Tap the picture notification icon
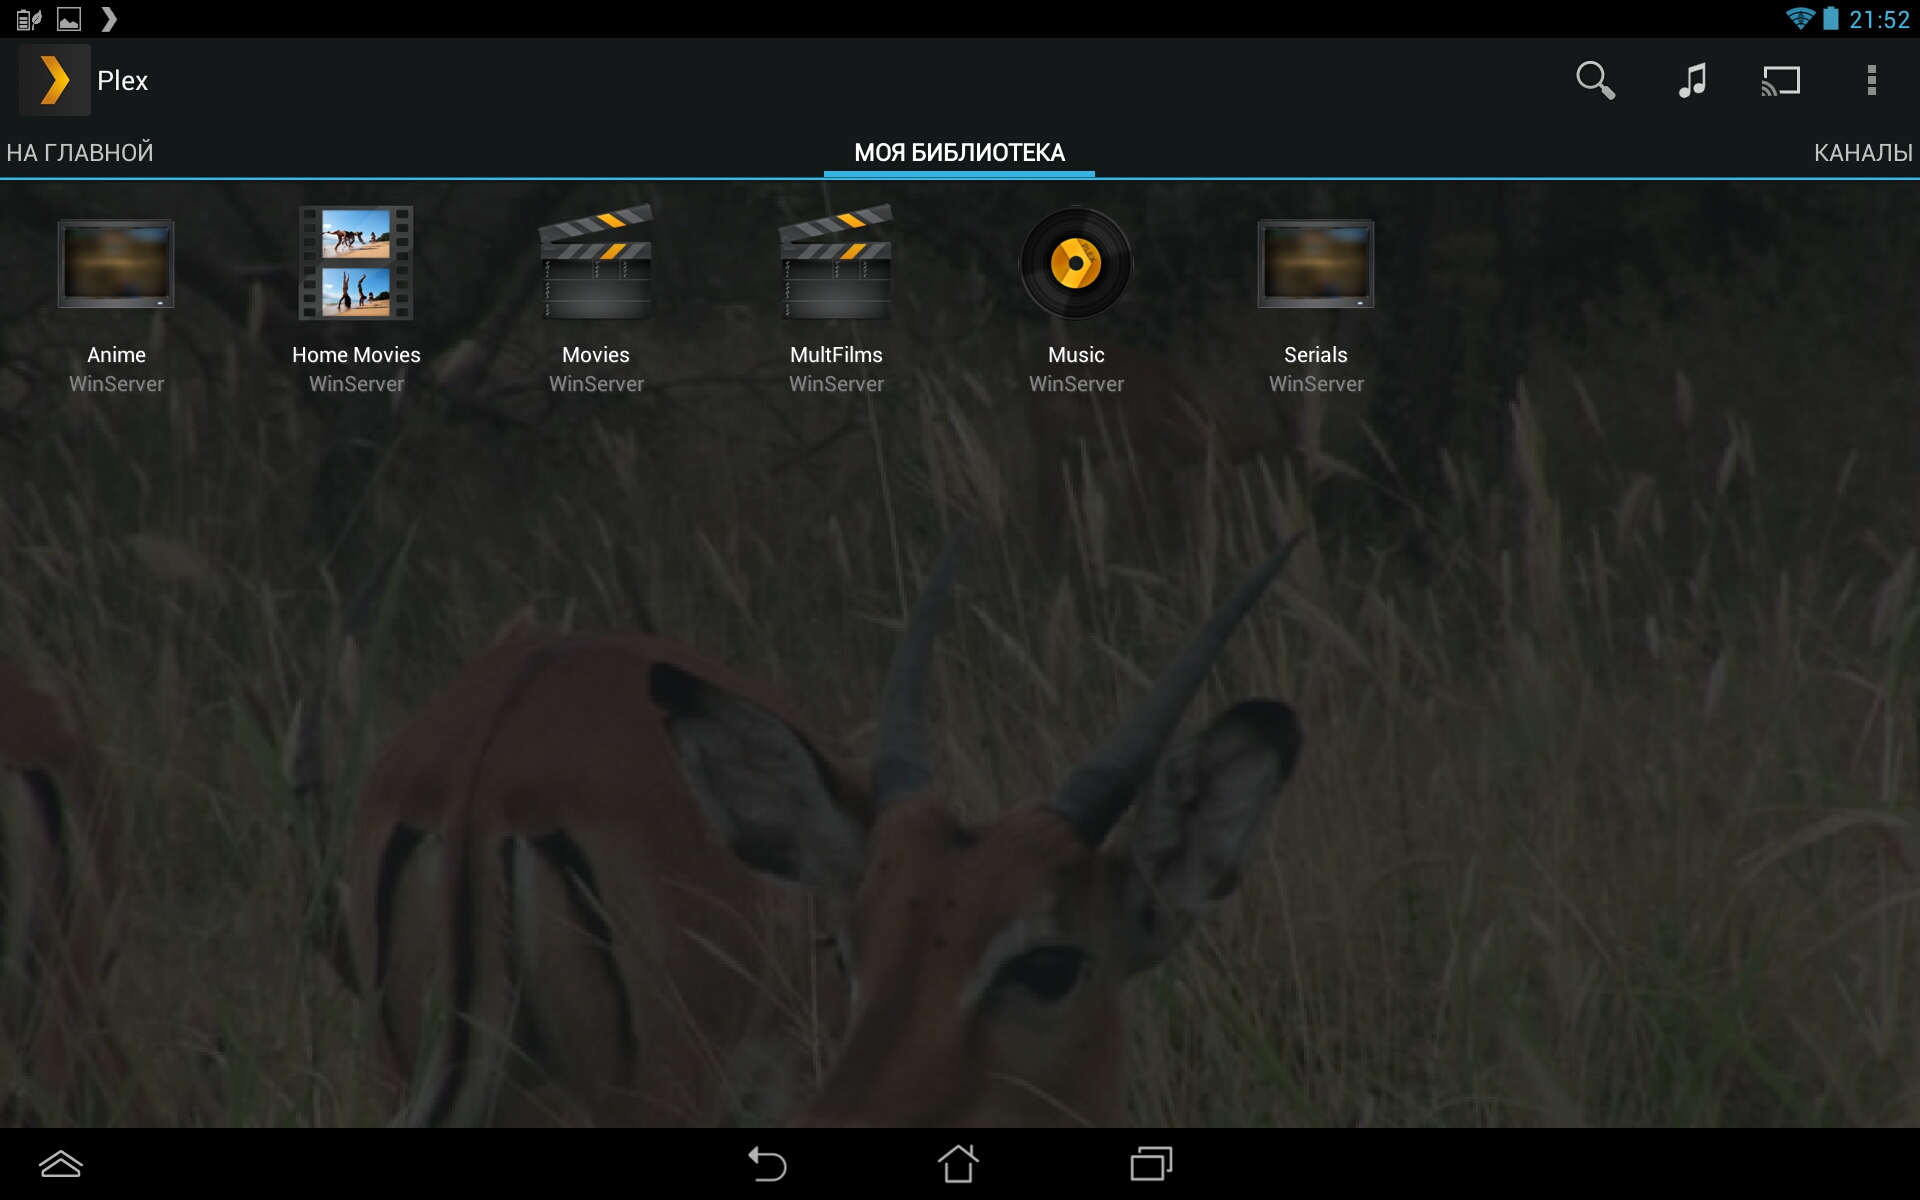 [69, 19]
